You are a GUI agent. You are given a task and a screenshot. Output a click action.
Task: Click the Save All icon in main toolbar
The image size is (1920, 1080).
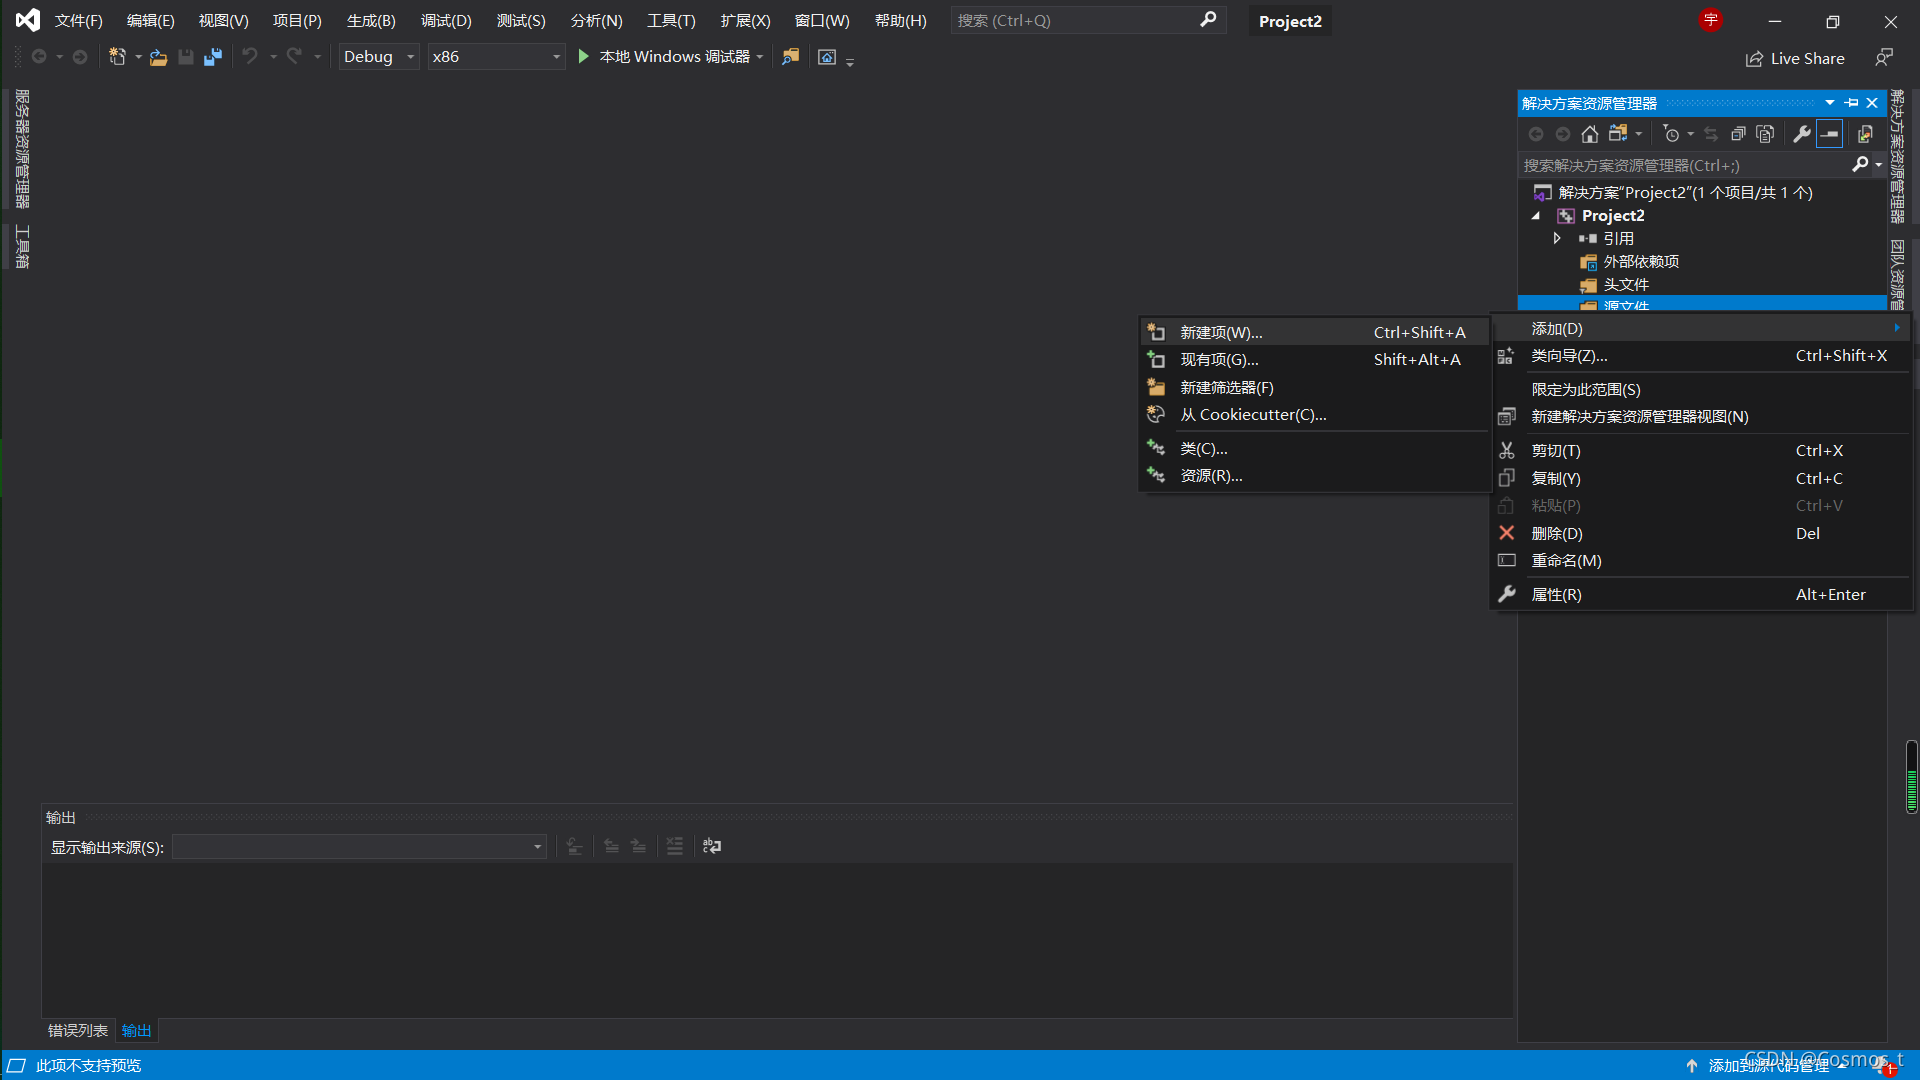click(212, 57)
